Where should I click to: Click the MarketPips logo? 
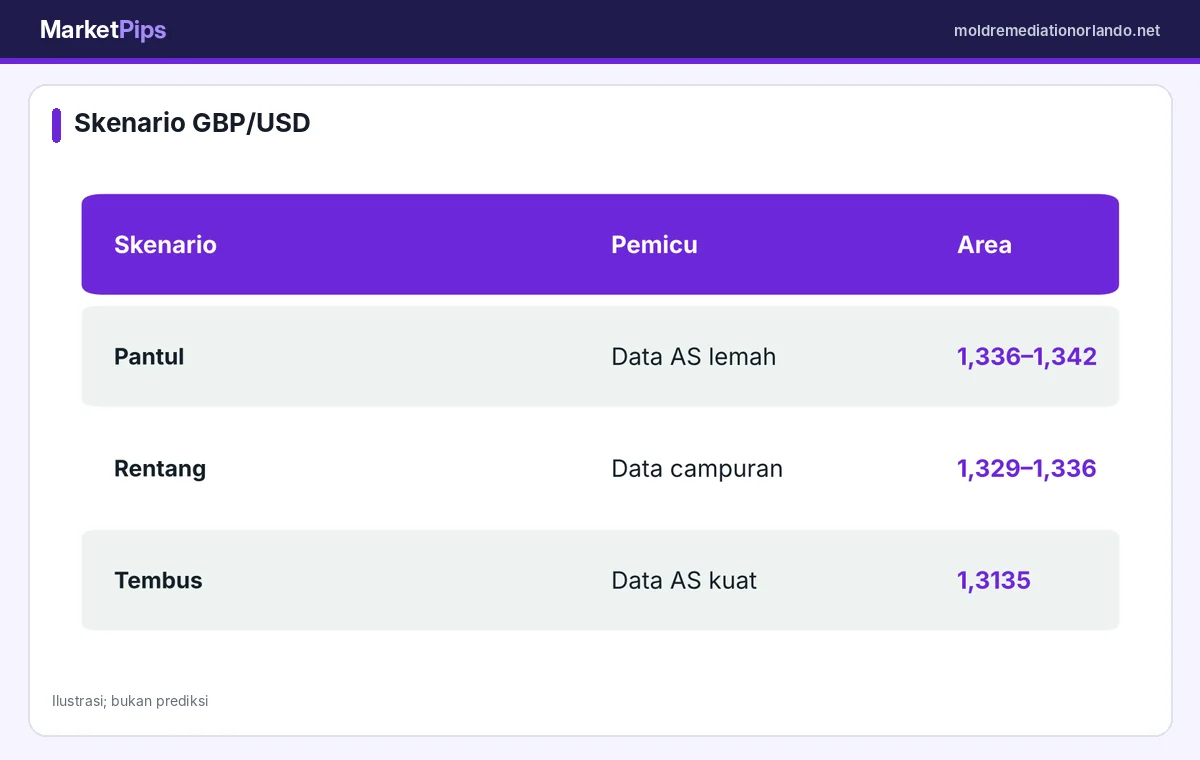coord(103,30)
